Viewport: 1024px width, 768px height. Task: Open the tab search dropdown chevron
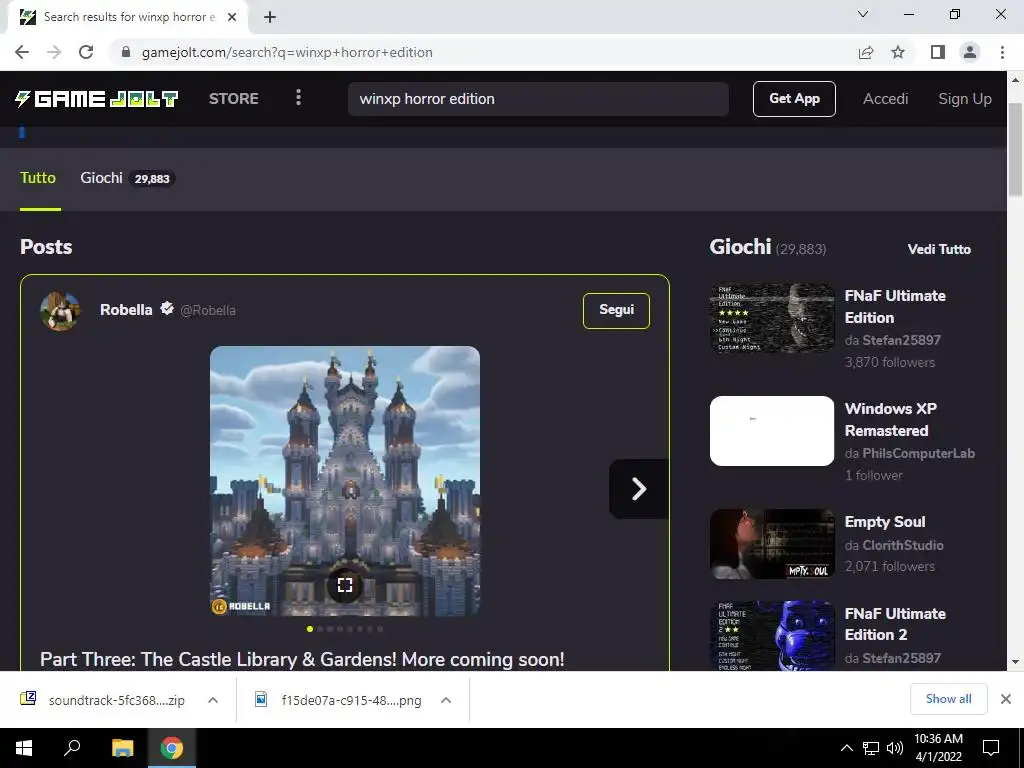coord(863,14)
